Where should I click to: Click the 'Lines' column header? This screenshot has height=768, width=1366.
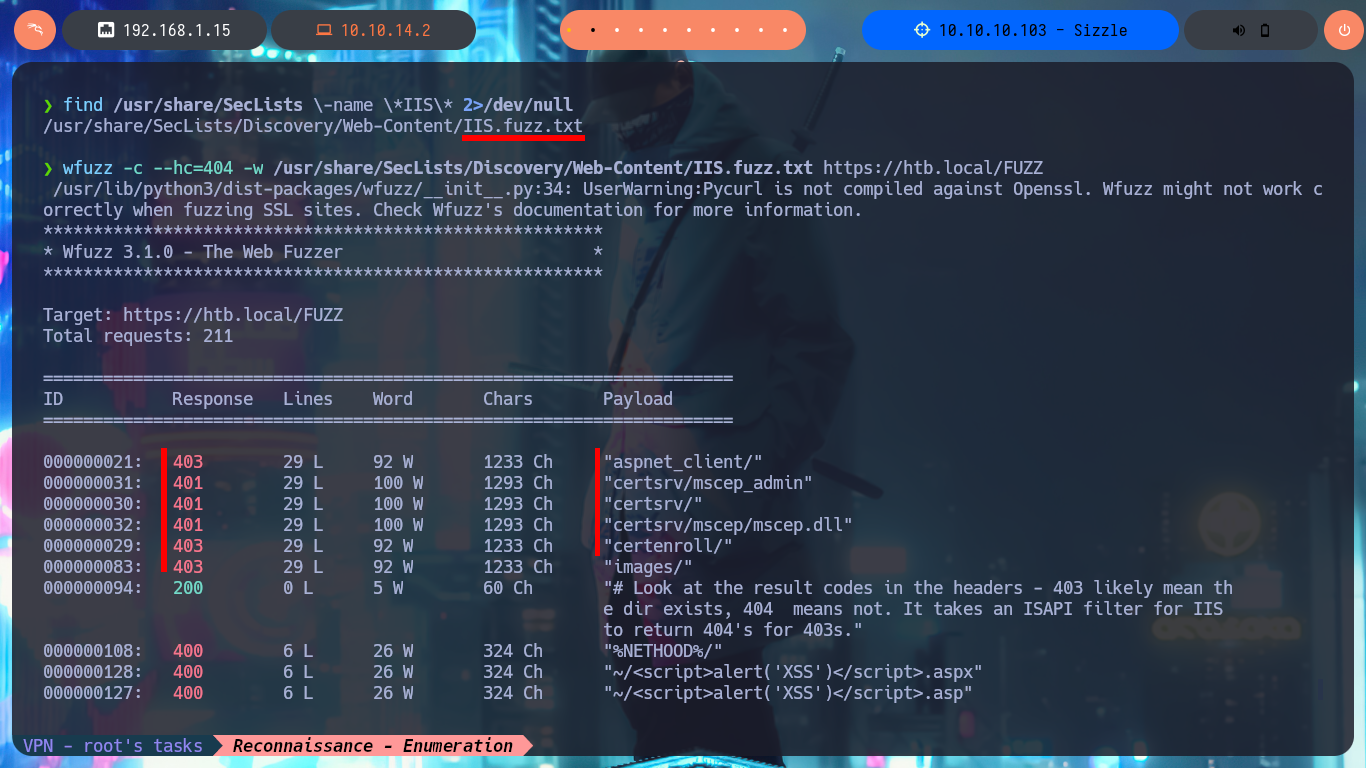tap(307, 399)
